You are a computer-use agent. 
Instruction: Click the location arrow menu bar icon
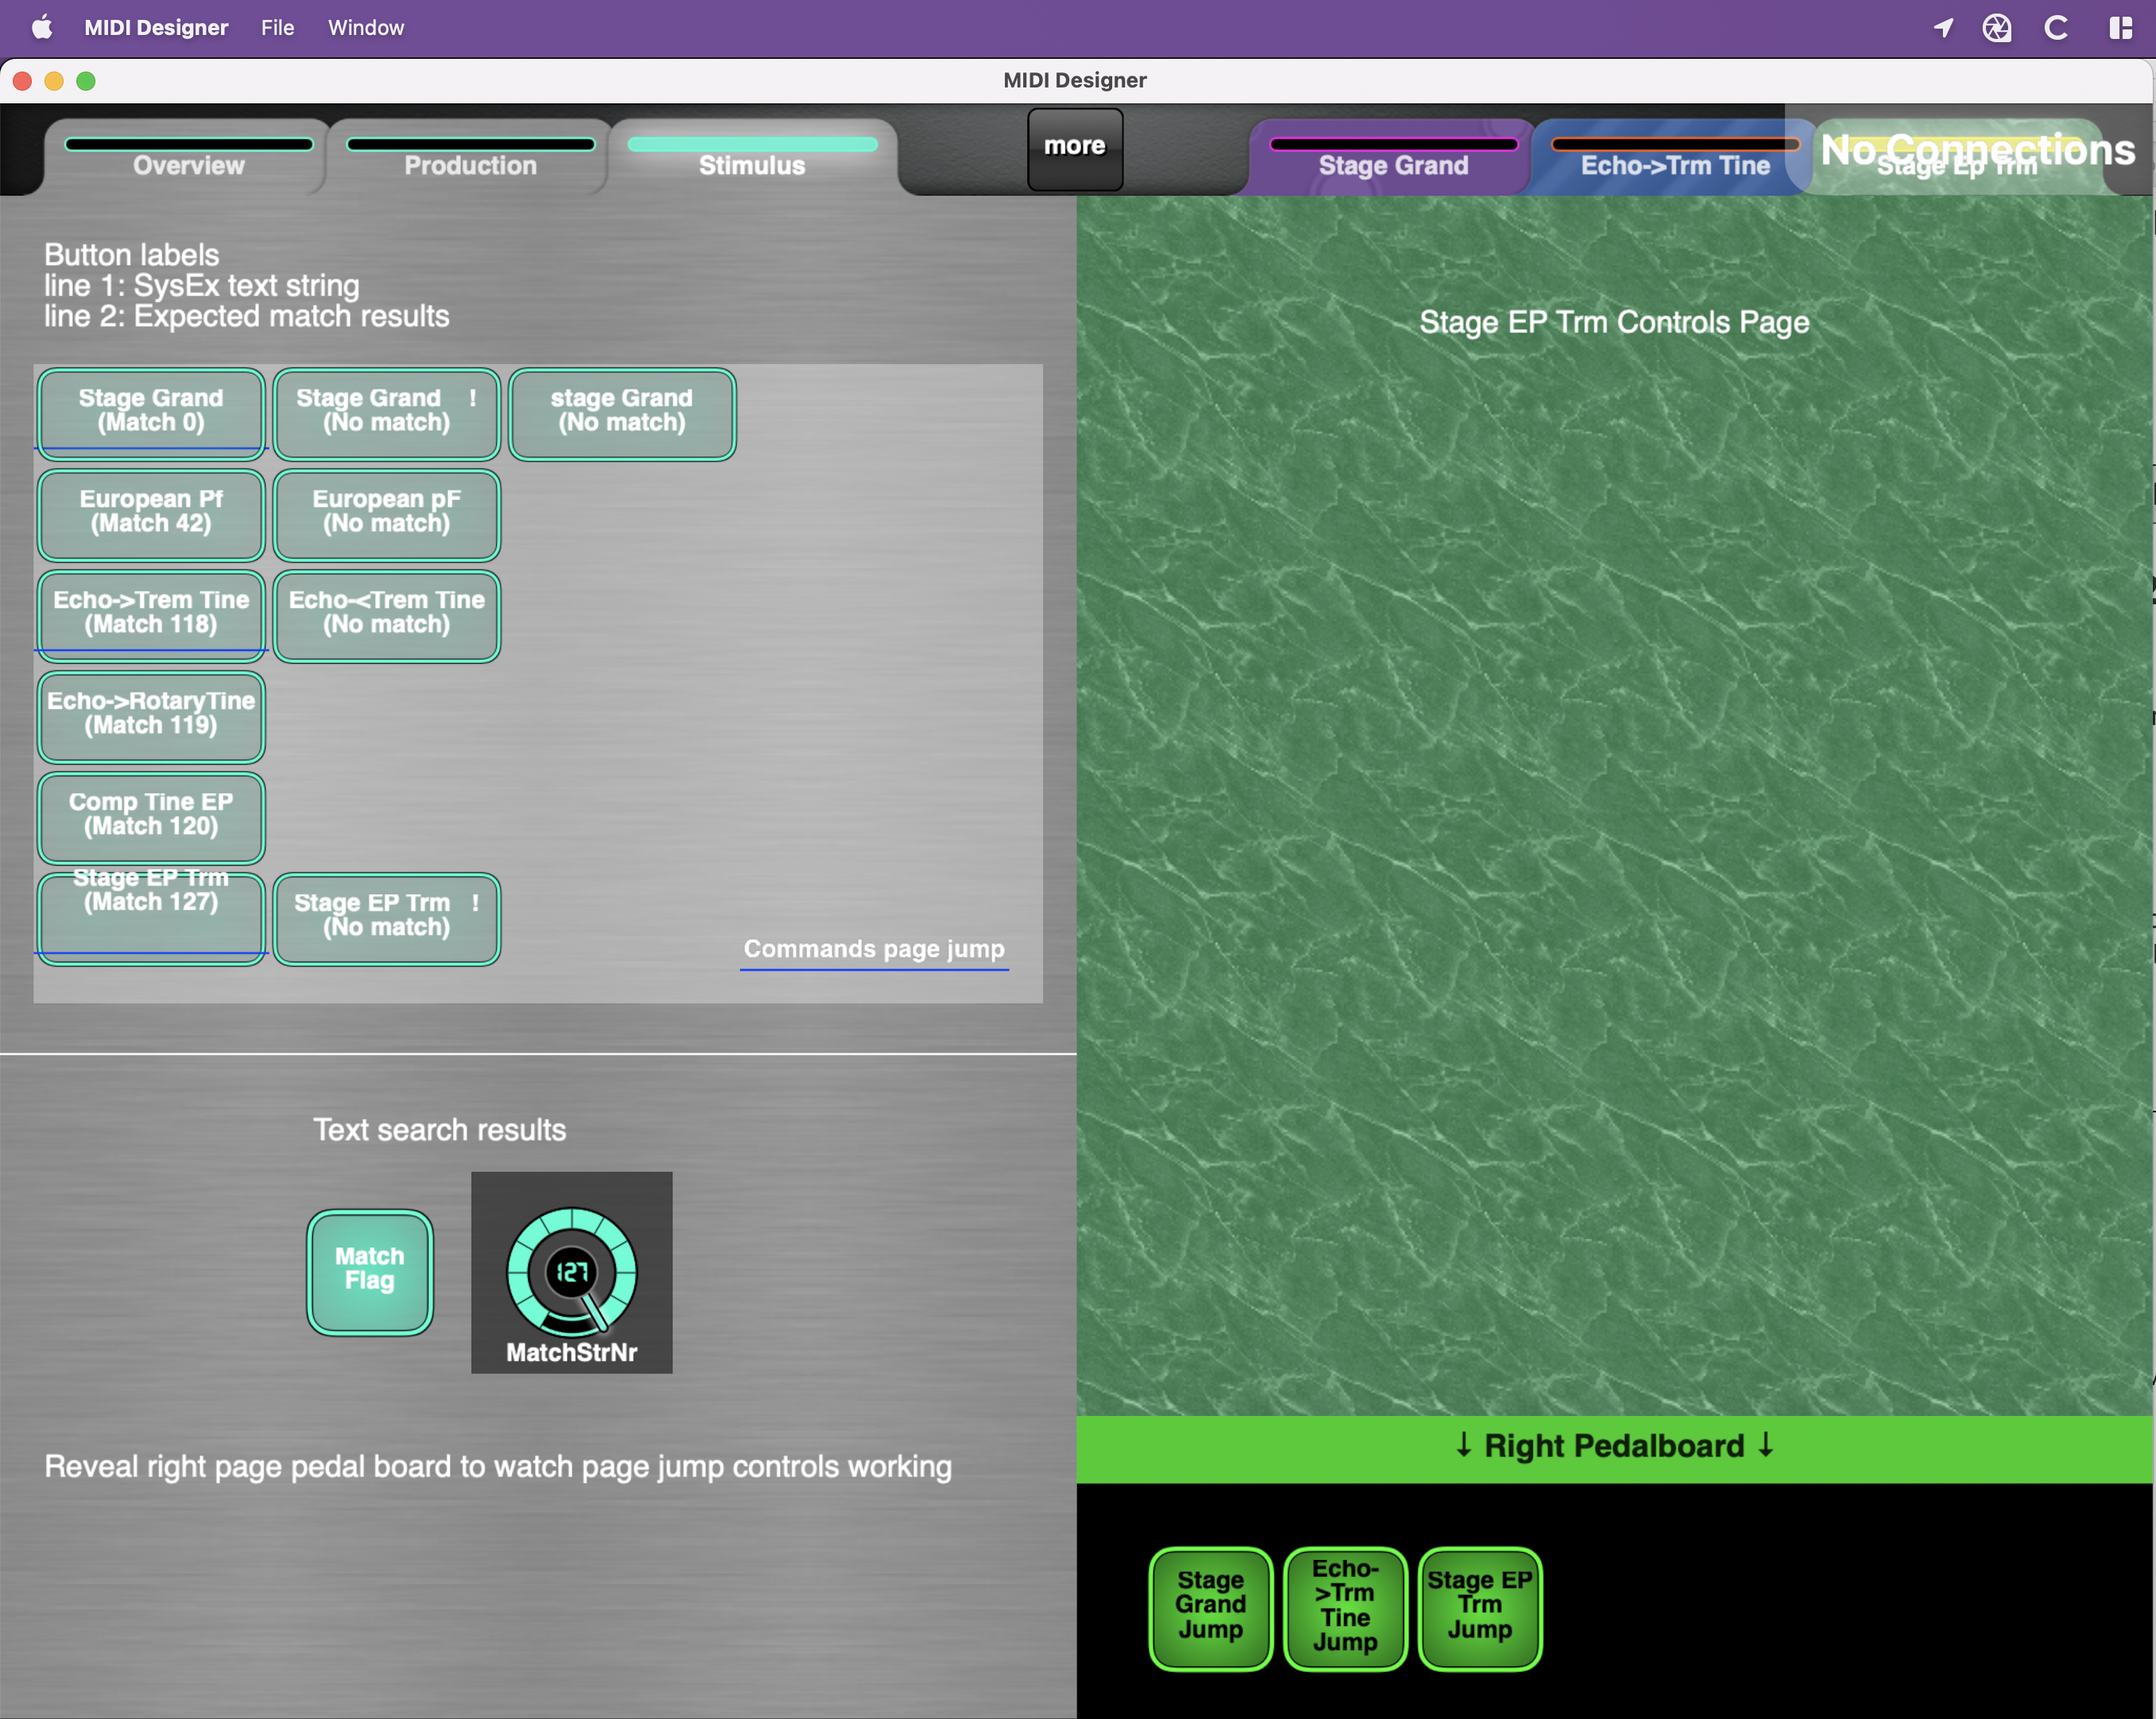[x=1943, y=27]
